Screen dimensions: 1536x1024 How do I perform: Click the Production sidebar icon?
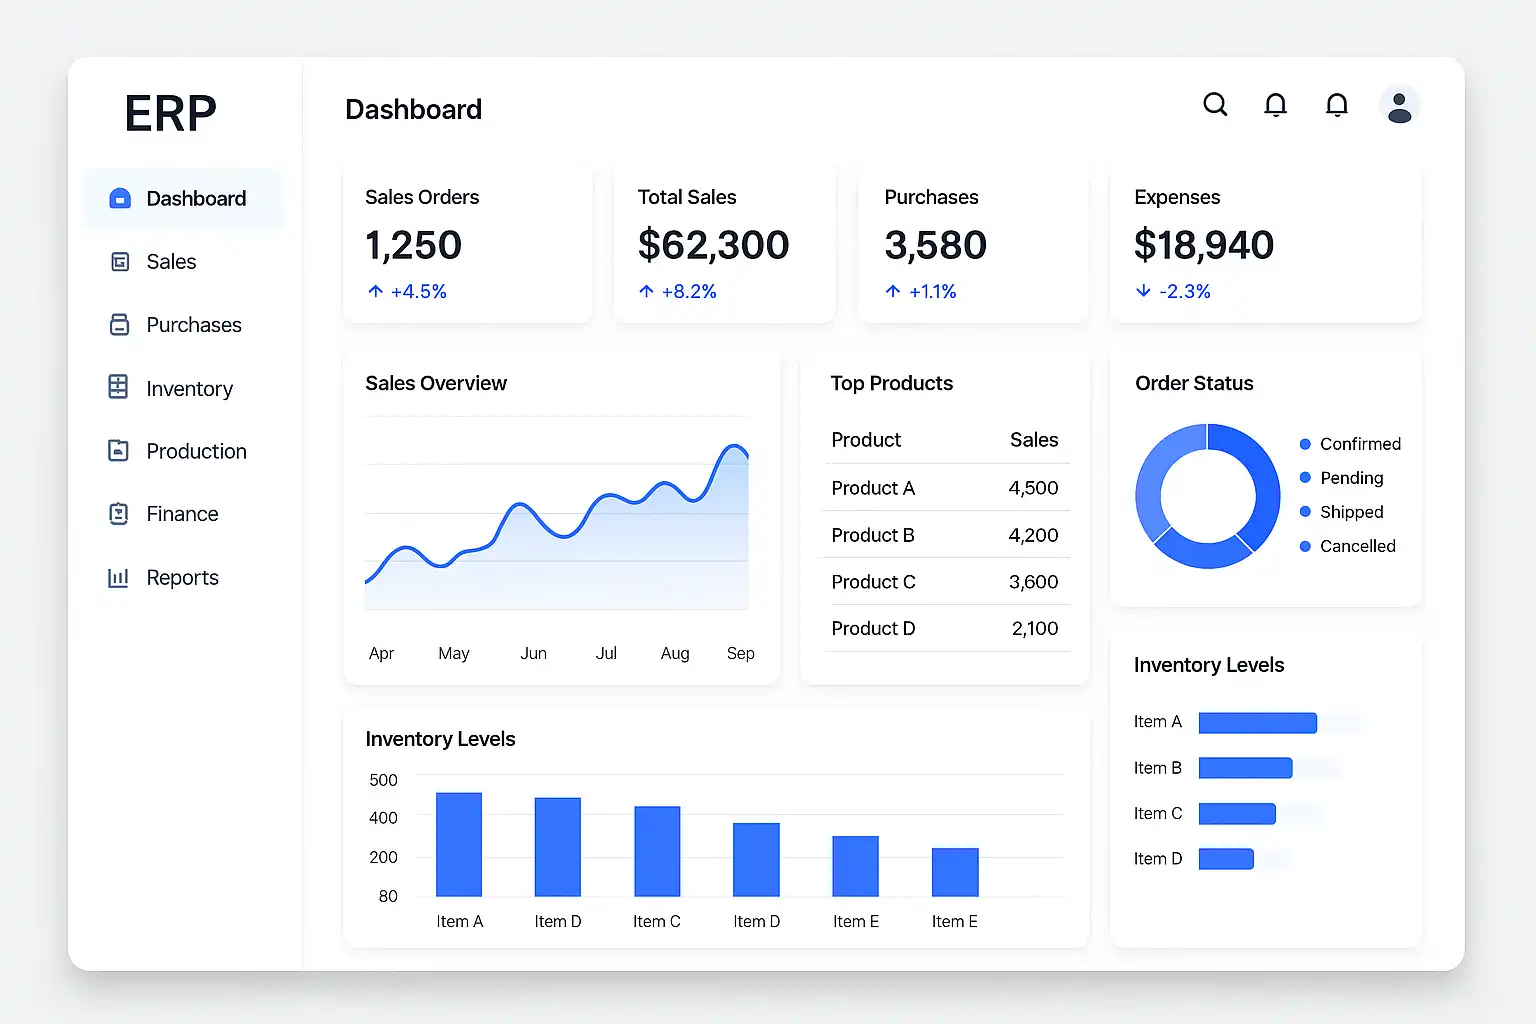pyautogui.click(x=118, y=451)
